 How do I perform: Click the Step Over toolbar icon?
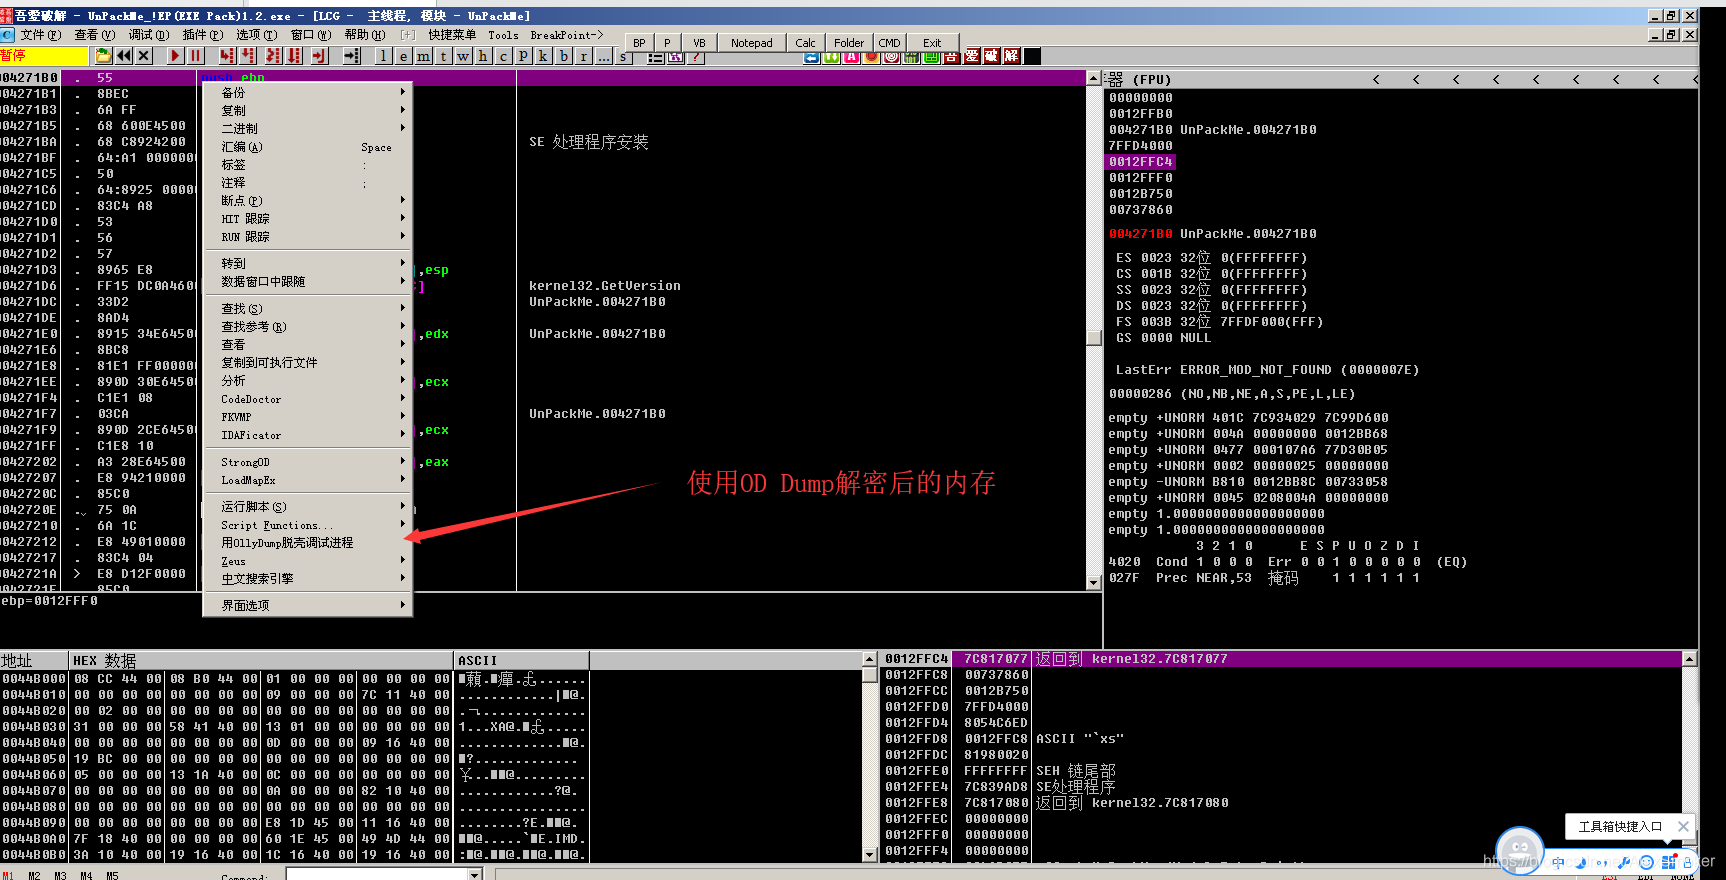(249, 56)
